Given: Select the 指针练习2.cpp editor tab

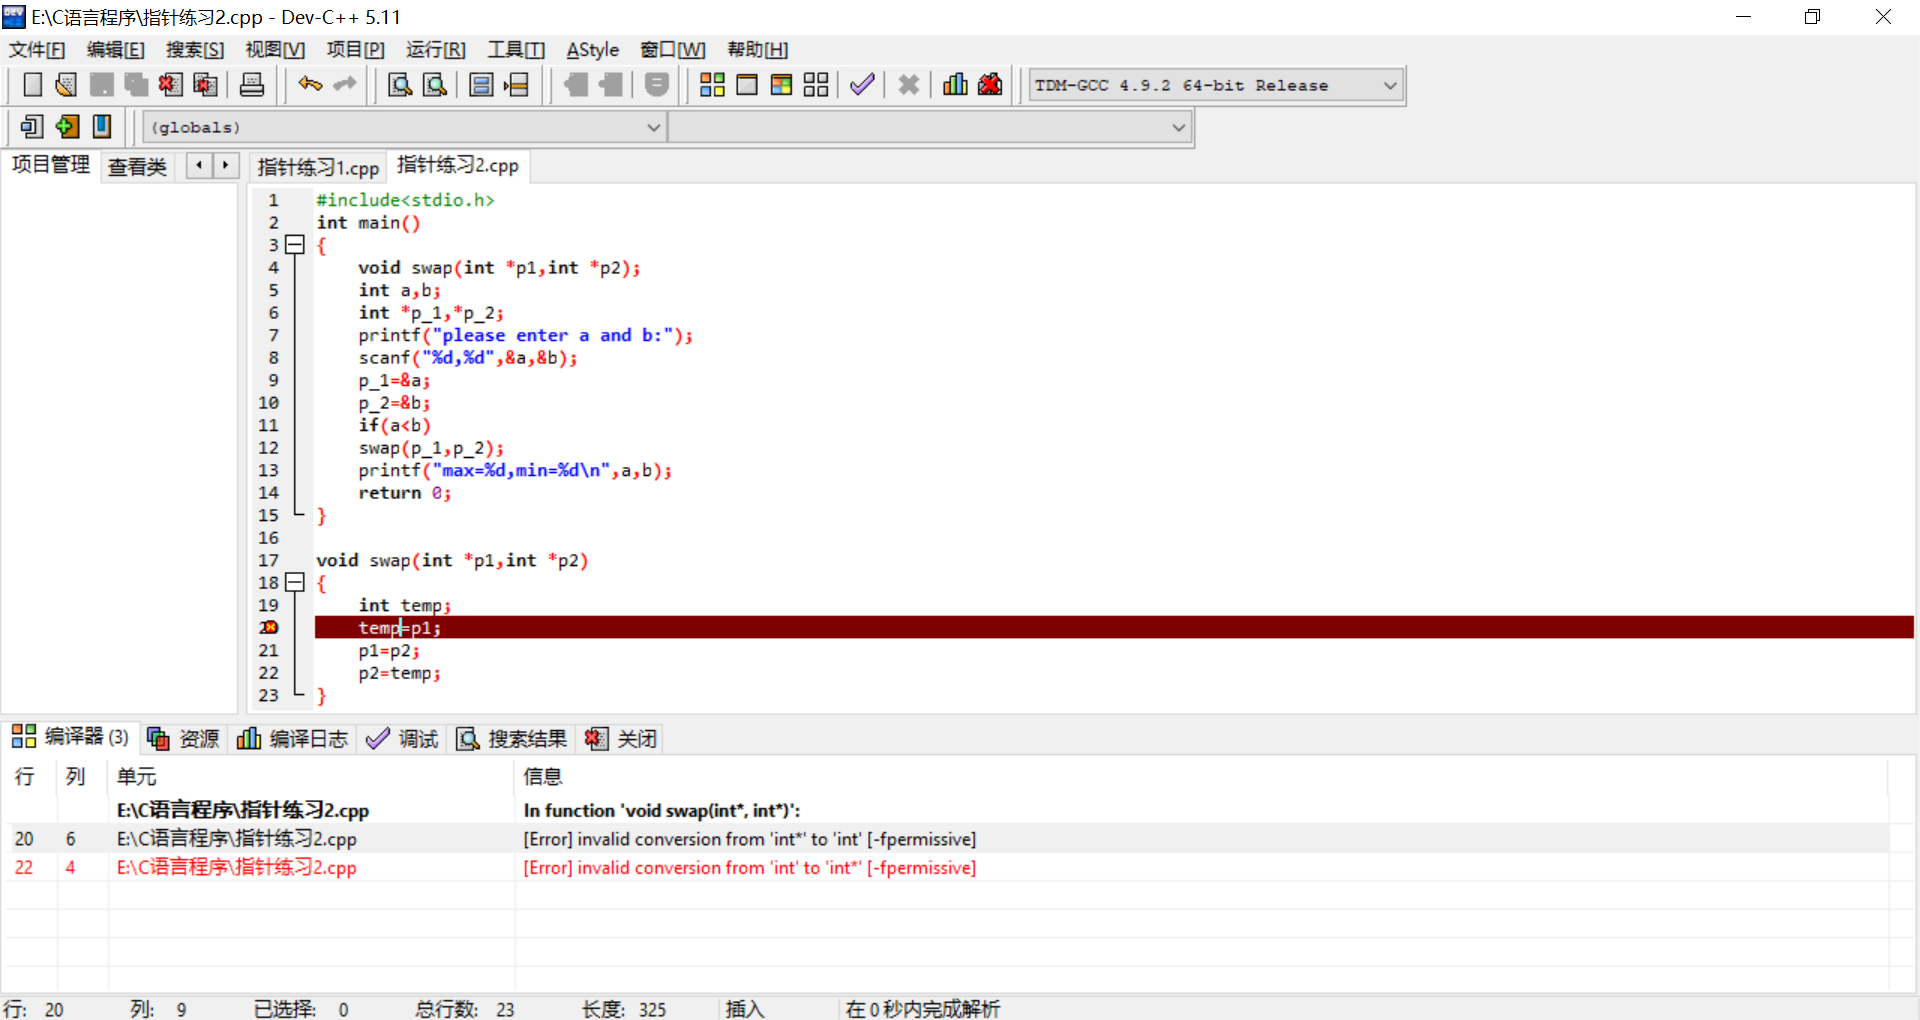Looking at the screenshot, I should pyautogui.click(x=458, y=165).
